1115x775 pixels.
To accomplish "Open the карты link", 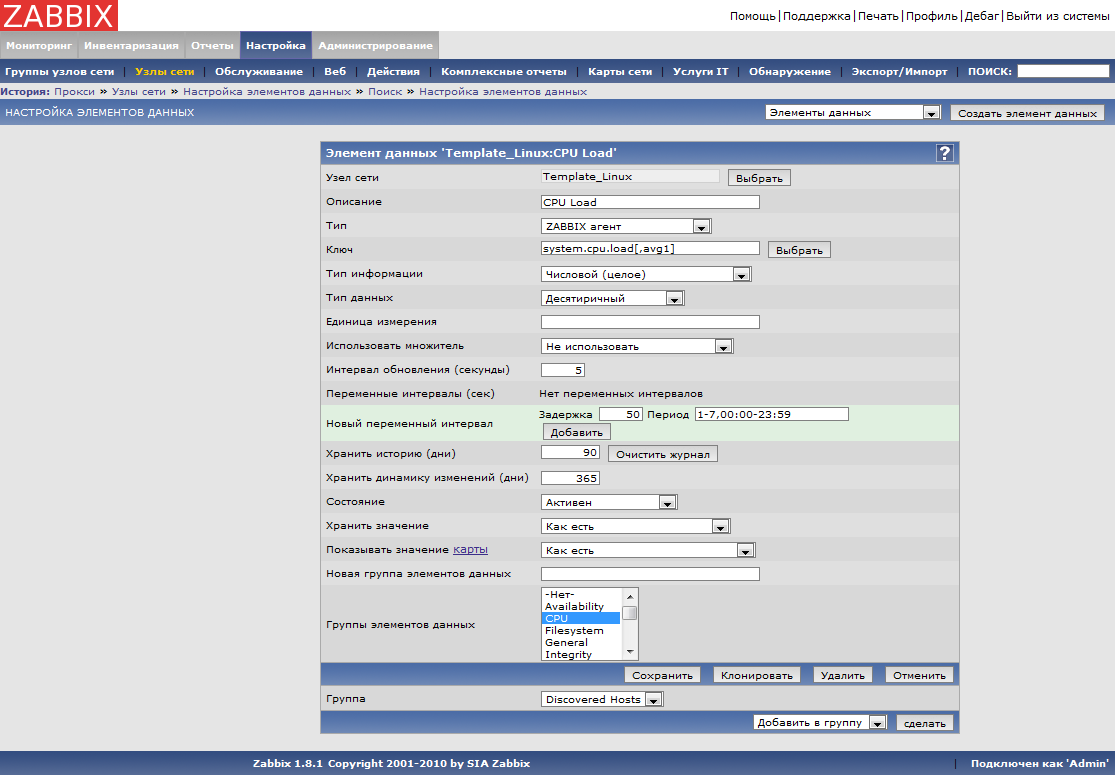I will click(470, 550).
